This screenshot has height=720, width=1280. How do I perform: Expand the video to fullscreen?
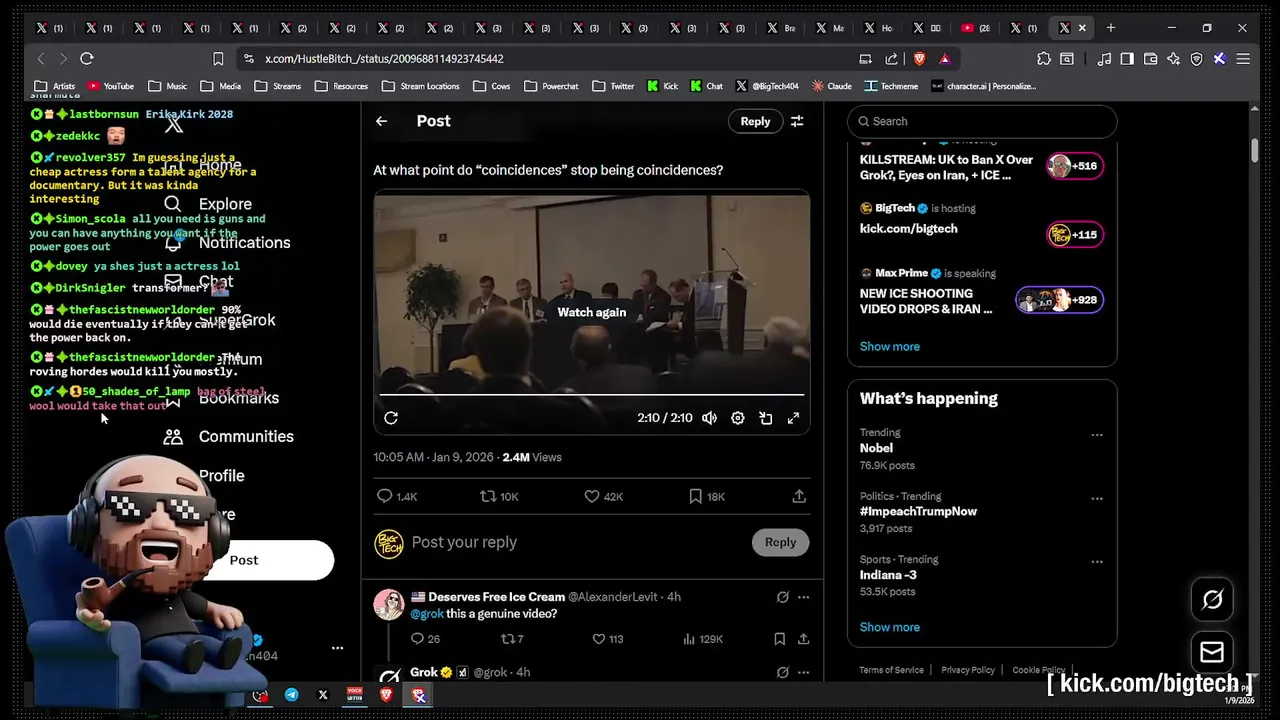[x=793, y=418]
